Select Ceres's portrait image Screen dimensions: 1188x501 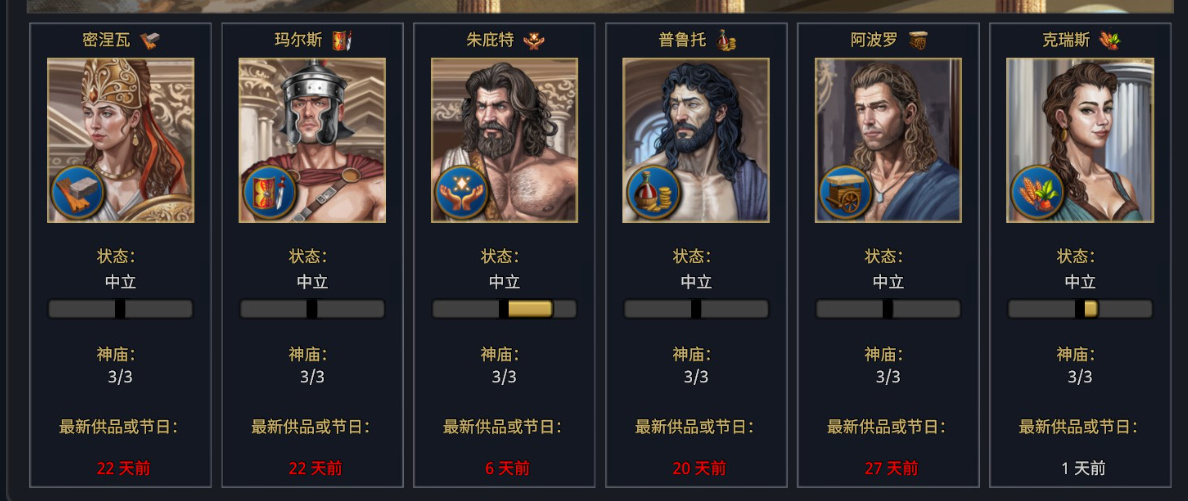(1080, 140)
